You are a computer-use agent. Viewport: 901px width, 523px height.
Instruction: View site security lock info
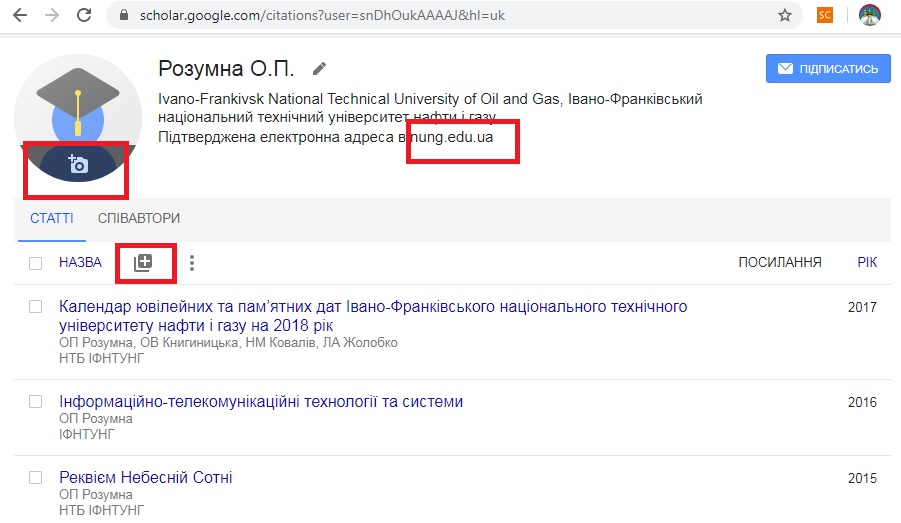[124, 16]
